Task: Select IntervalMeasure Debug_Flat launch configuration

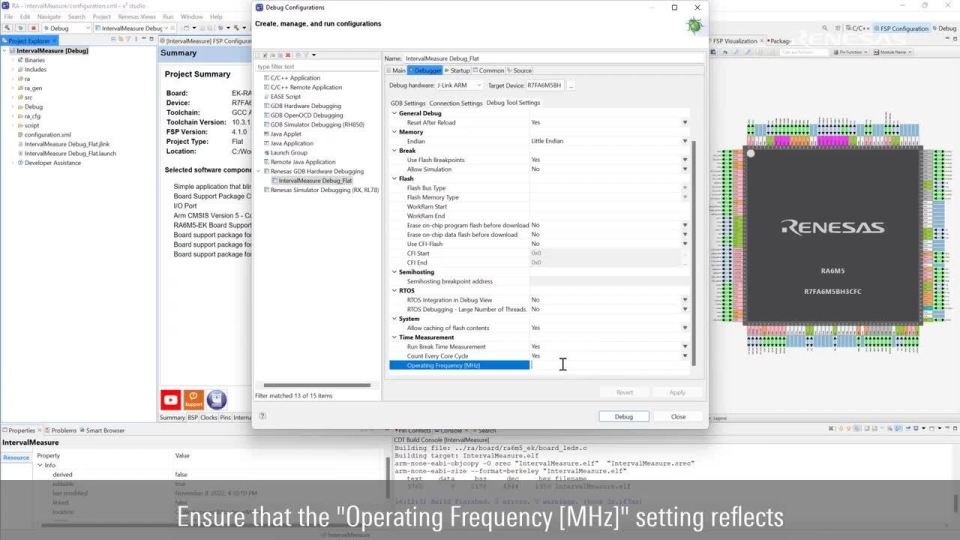Action: click(315, 180)
